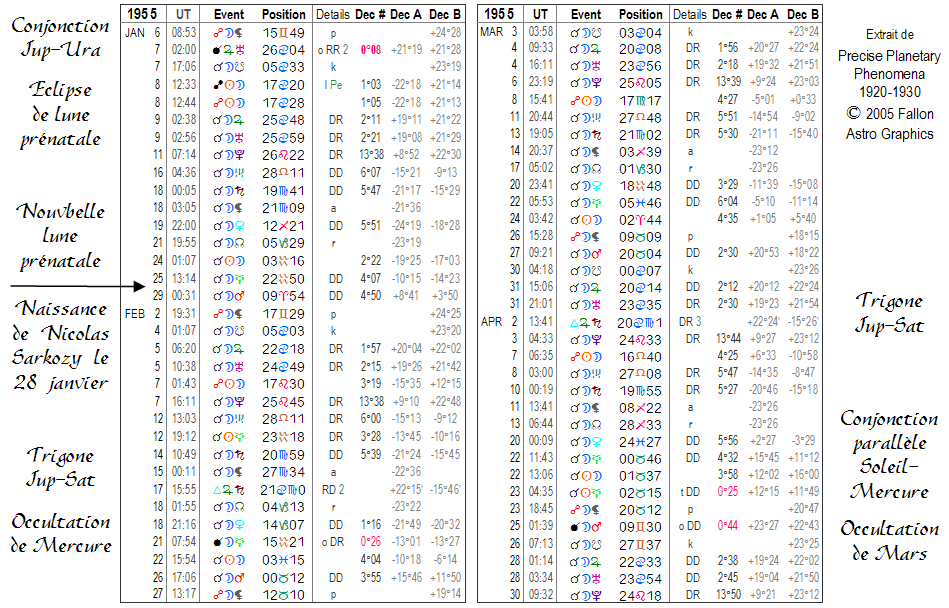This screenshot has height=608, width=949.
Task: Click the 'Conjonction Jup-Ura' annotation
Action: [x=60, y=38]
